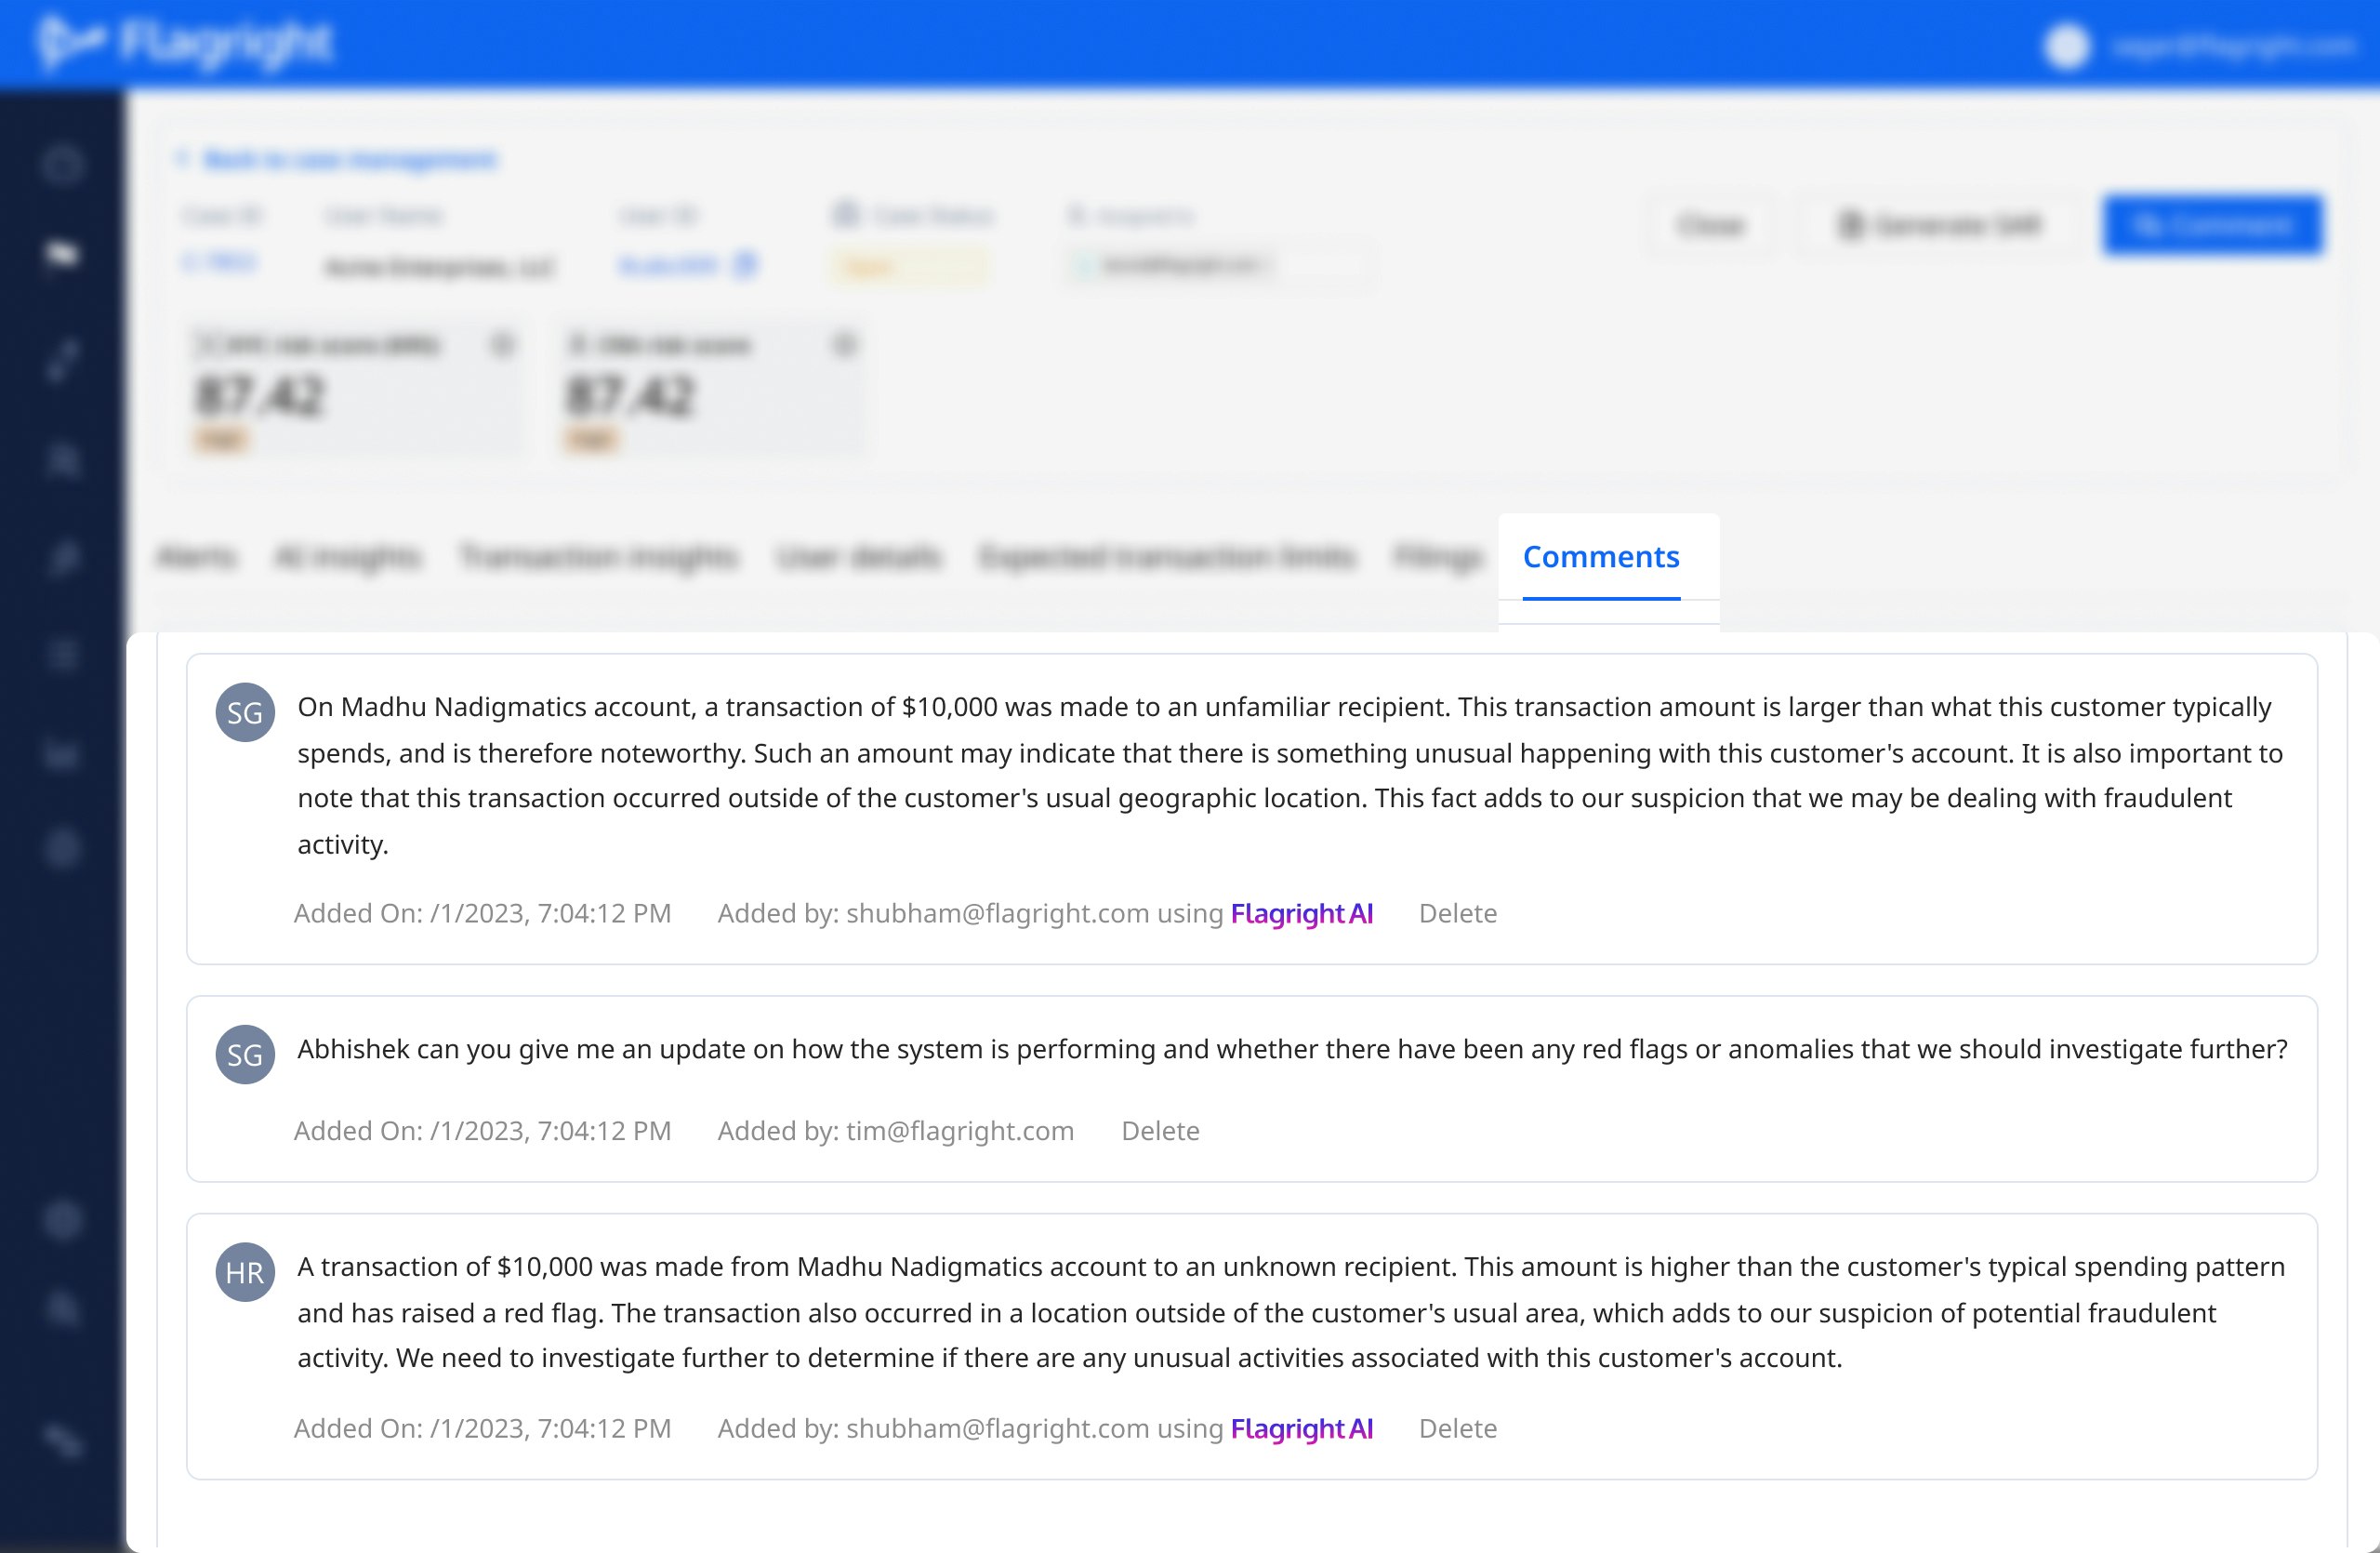This screenshot has height=1553, width=2380.
Task: Delete the HR comment about unknown recipient
Action: [x=1457, y=1428]
